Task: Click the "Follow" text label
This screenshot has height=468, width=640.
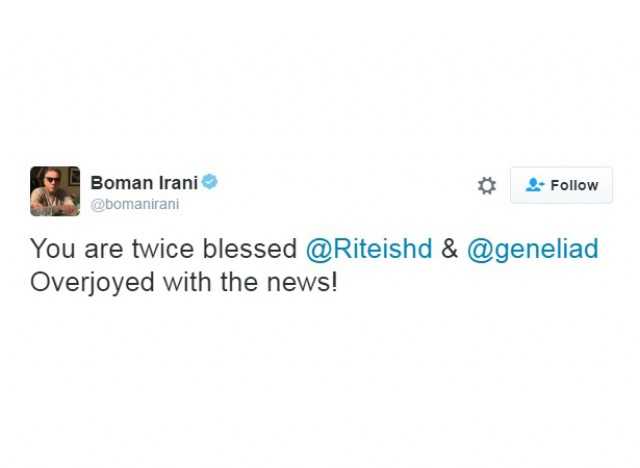Action: [x=574, y=185]
